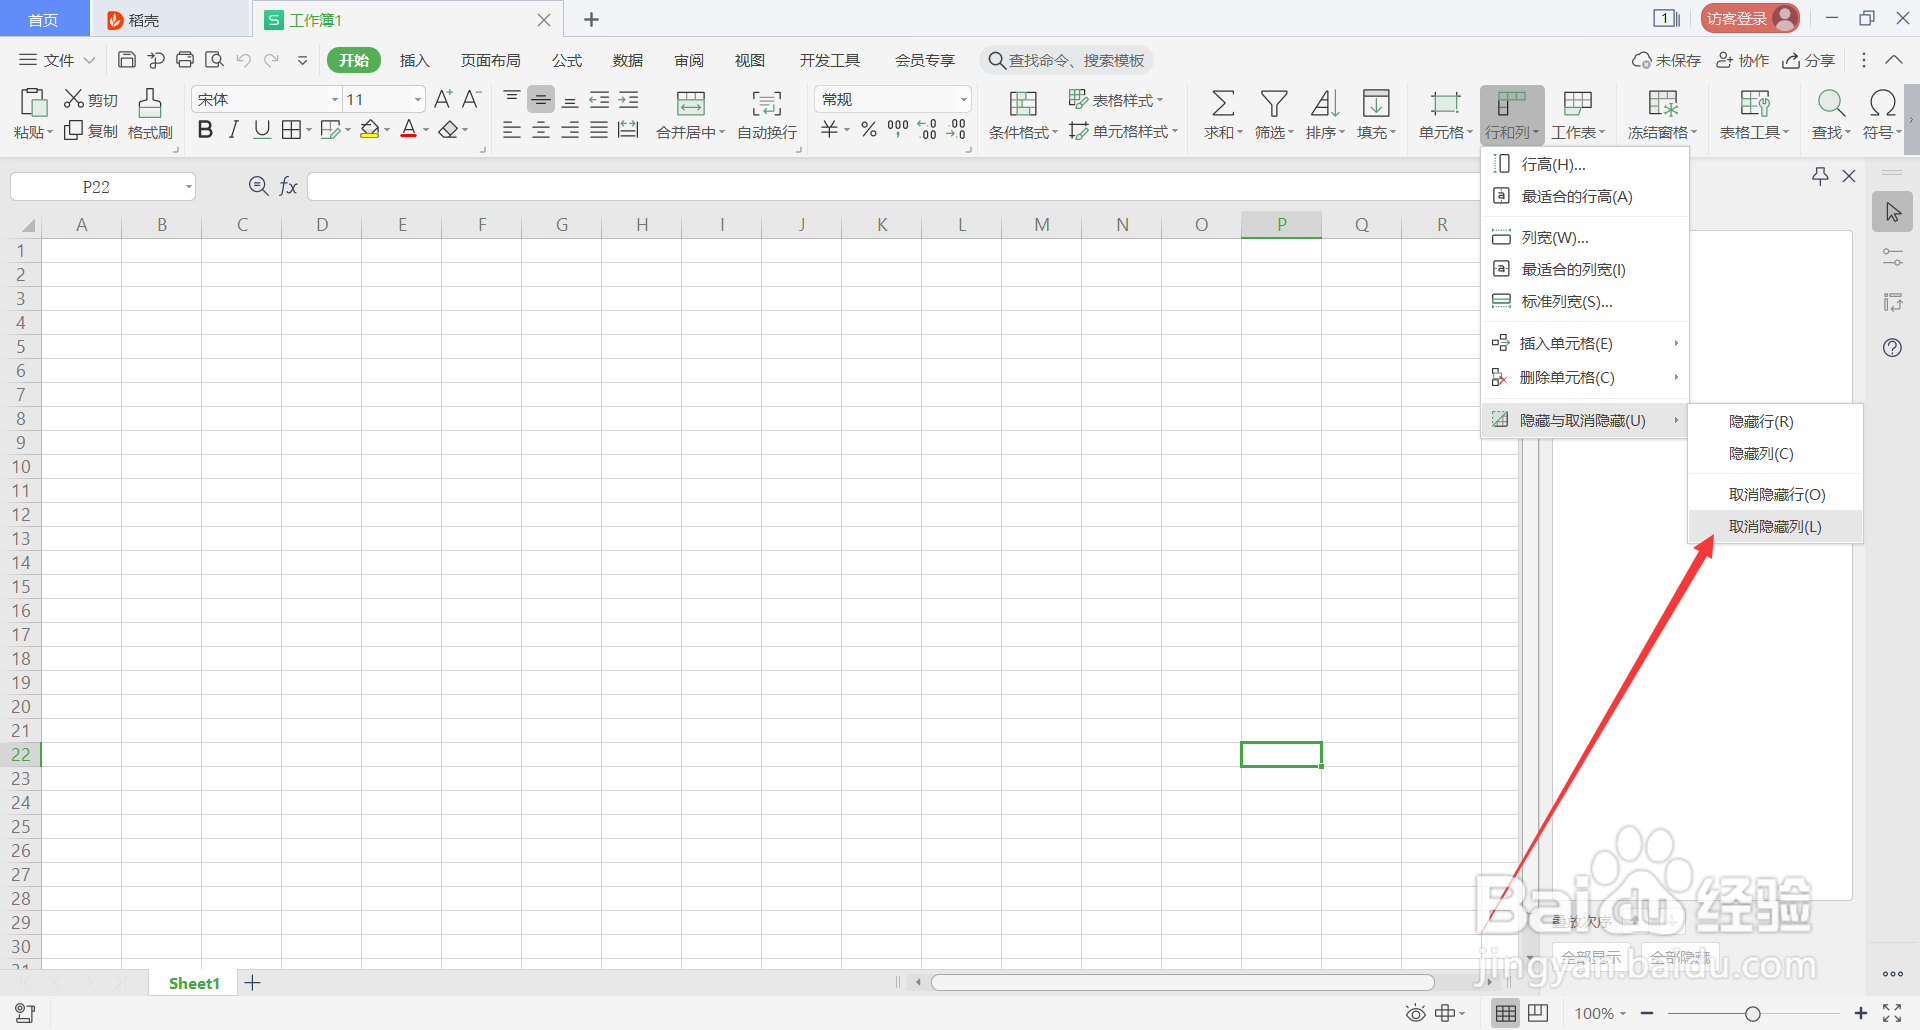
Task: Open the Formulas (公式) tab
Action: 567,60
